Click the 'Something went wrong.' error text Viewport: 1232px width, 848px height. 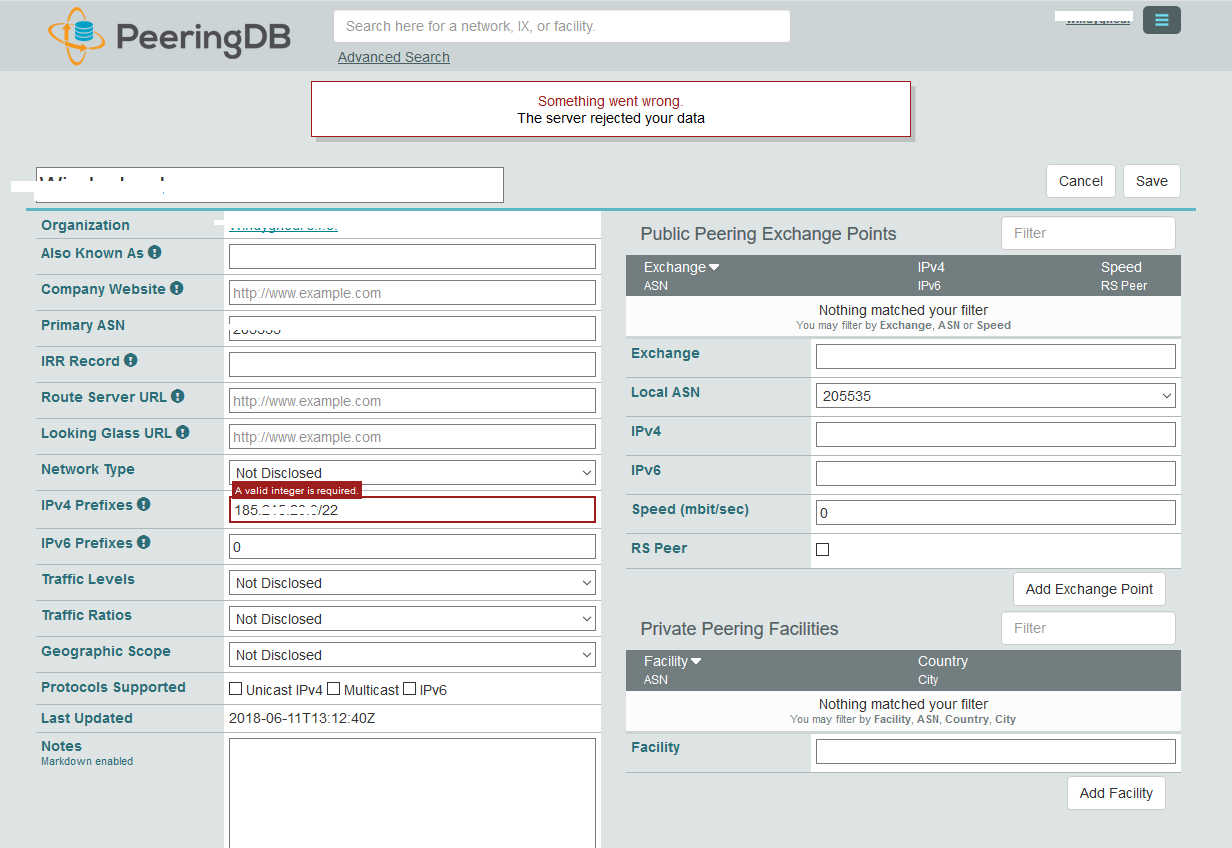click(610, 101)
